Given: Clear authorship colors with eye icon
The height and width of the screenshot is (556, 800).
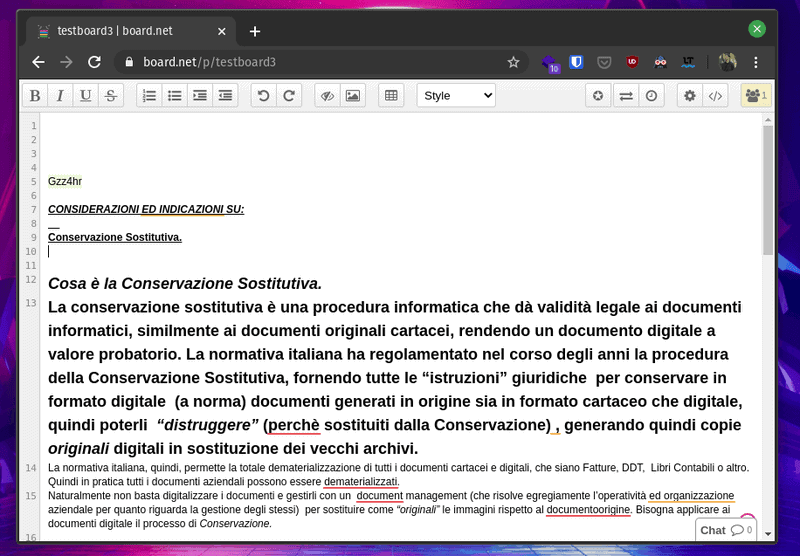Looking at the screenshot, I should pyautogui.click(x=327, y=96).
